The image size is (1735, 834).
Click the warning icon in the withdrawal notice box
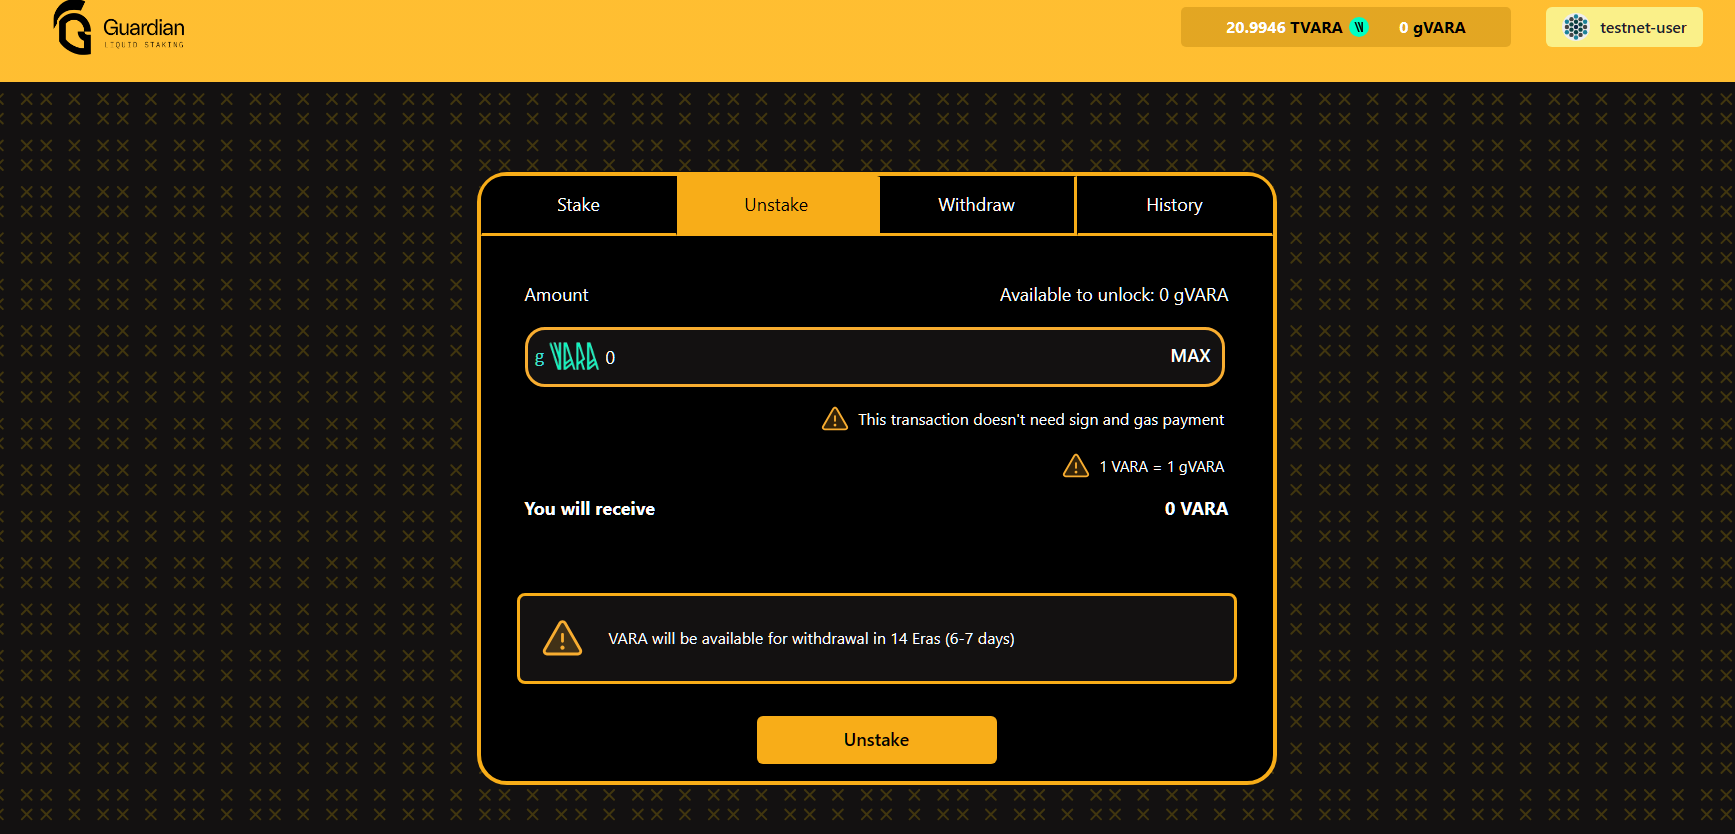coord(562,638)
